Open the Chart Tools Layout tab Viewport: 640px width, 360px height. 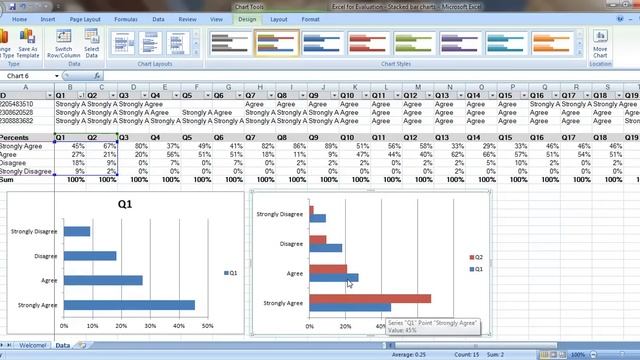(x=279, y=19)
